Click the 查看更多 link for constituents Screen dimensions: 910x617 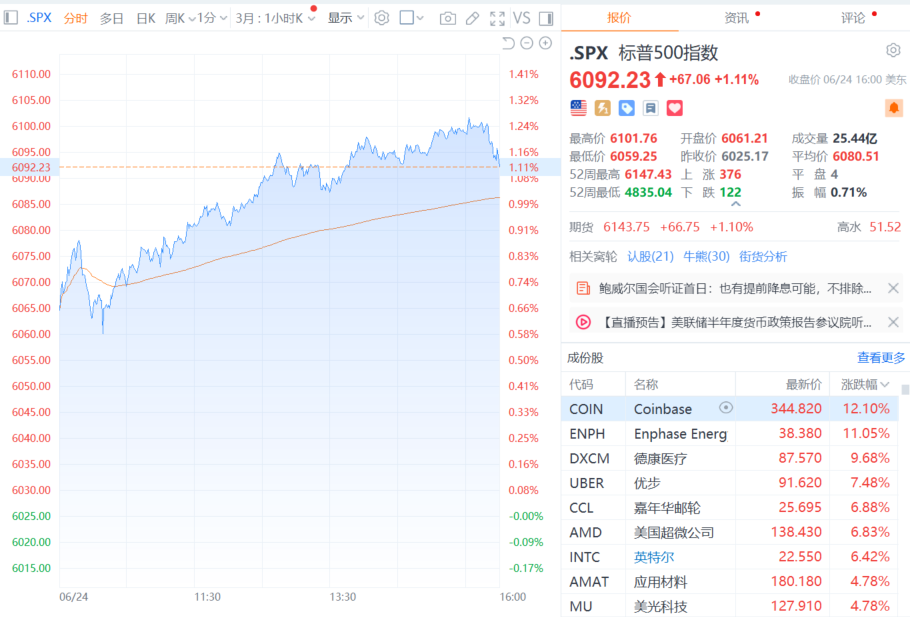(880, 358)
